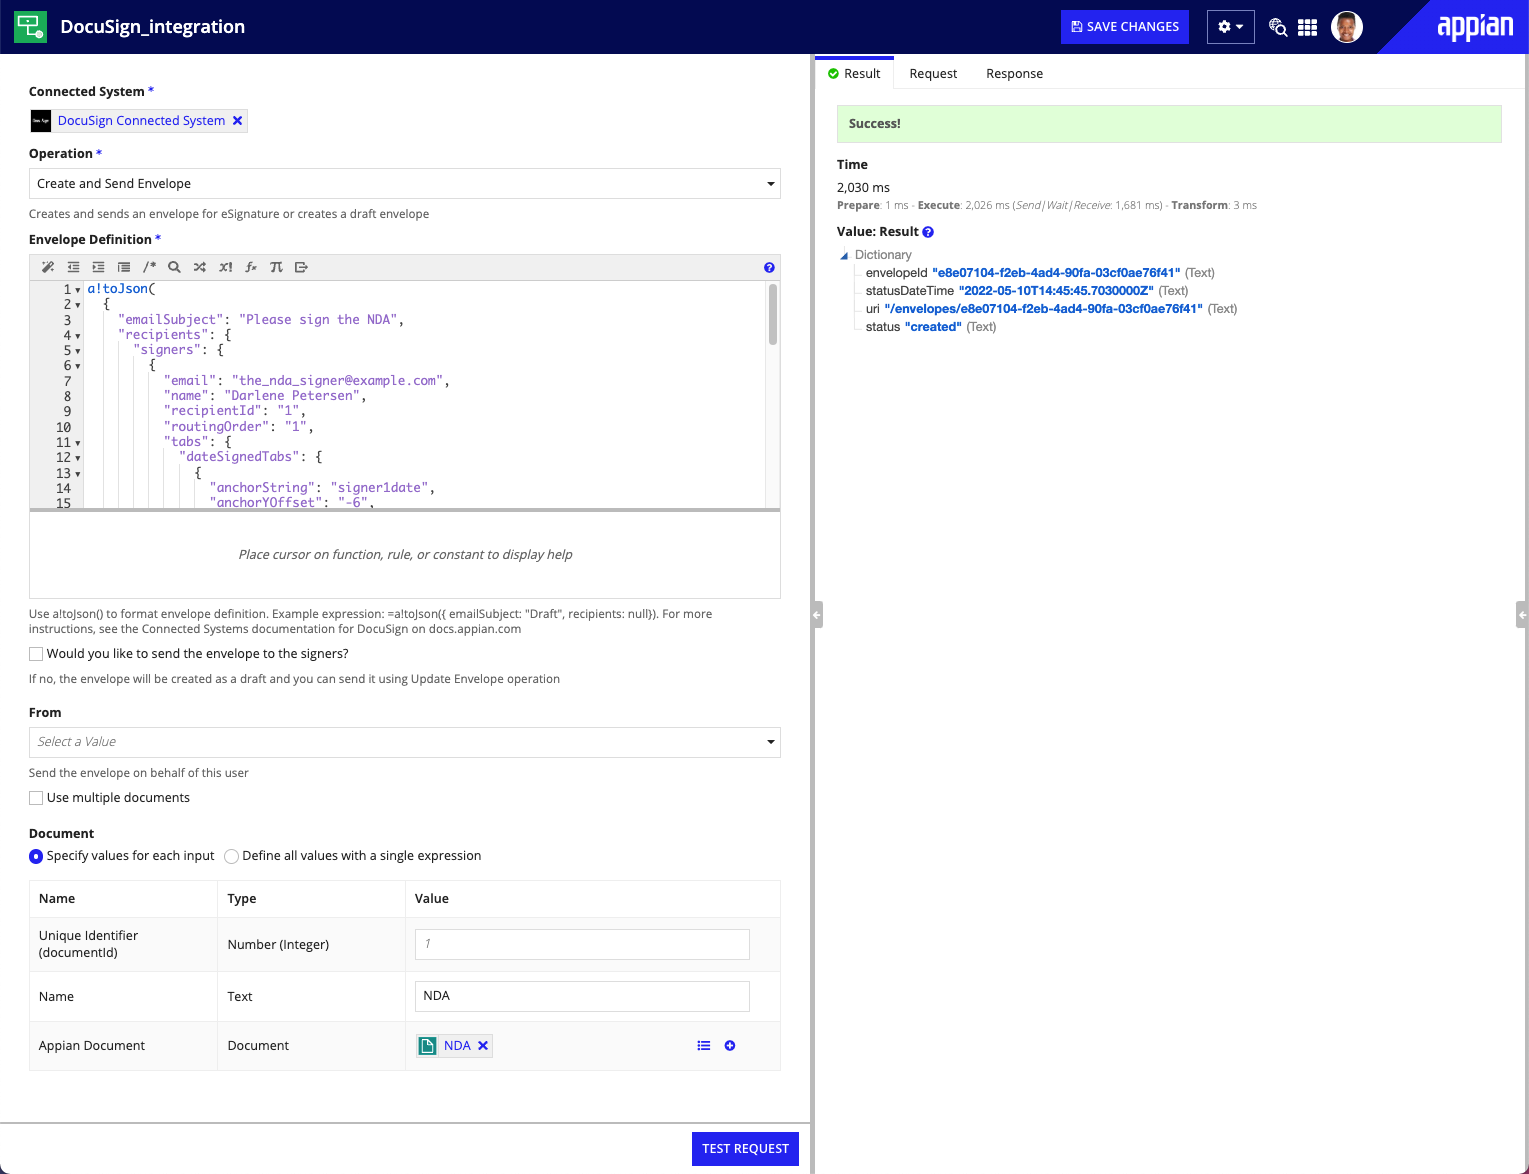Viewport: 1529px width, 1174px height.
Task: Click the Unique Identifier documentId field
Action: [582, 945]
